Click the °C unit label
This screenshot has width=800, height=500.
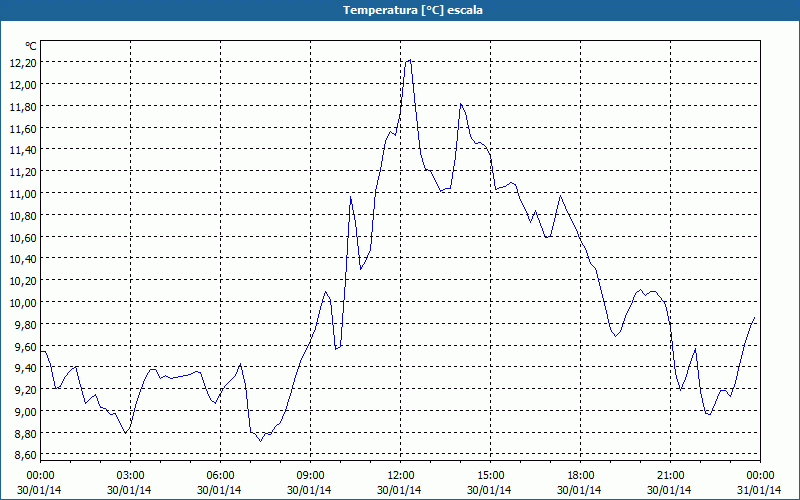tap(31, 46)
